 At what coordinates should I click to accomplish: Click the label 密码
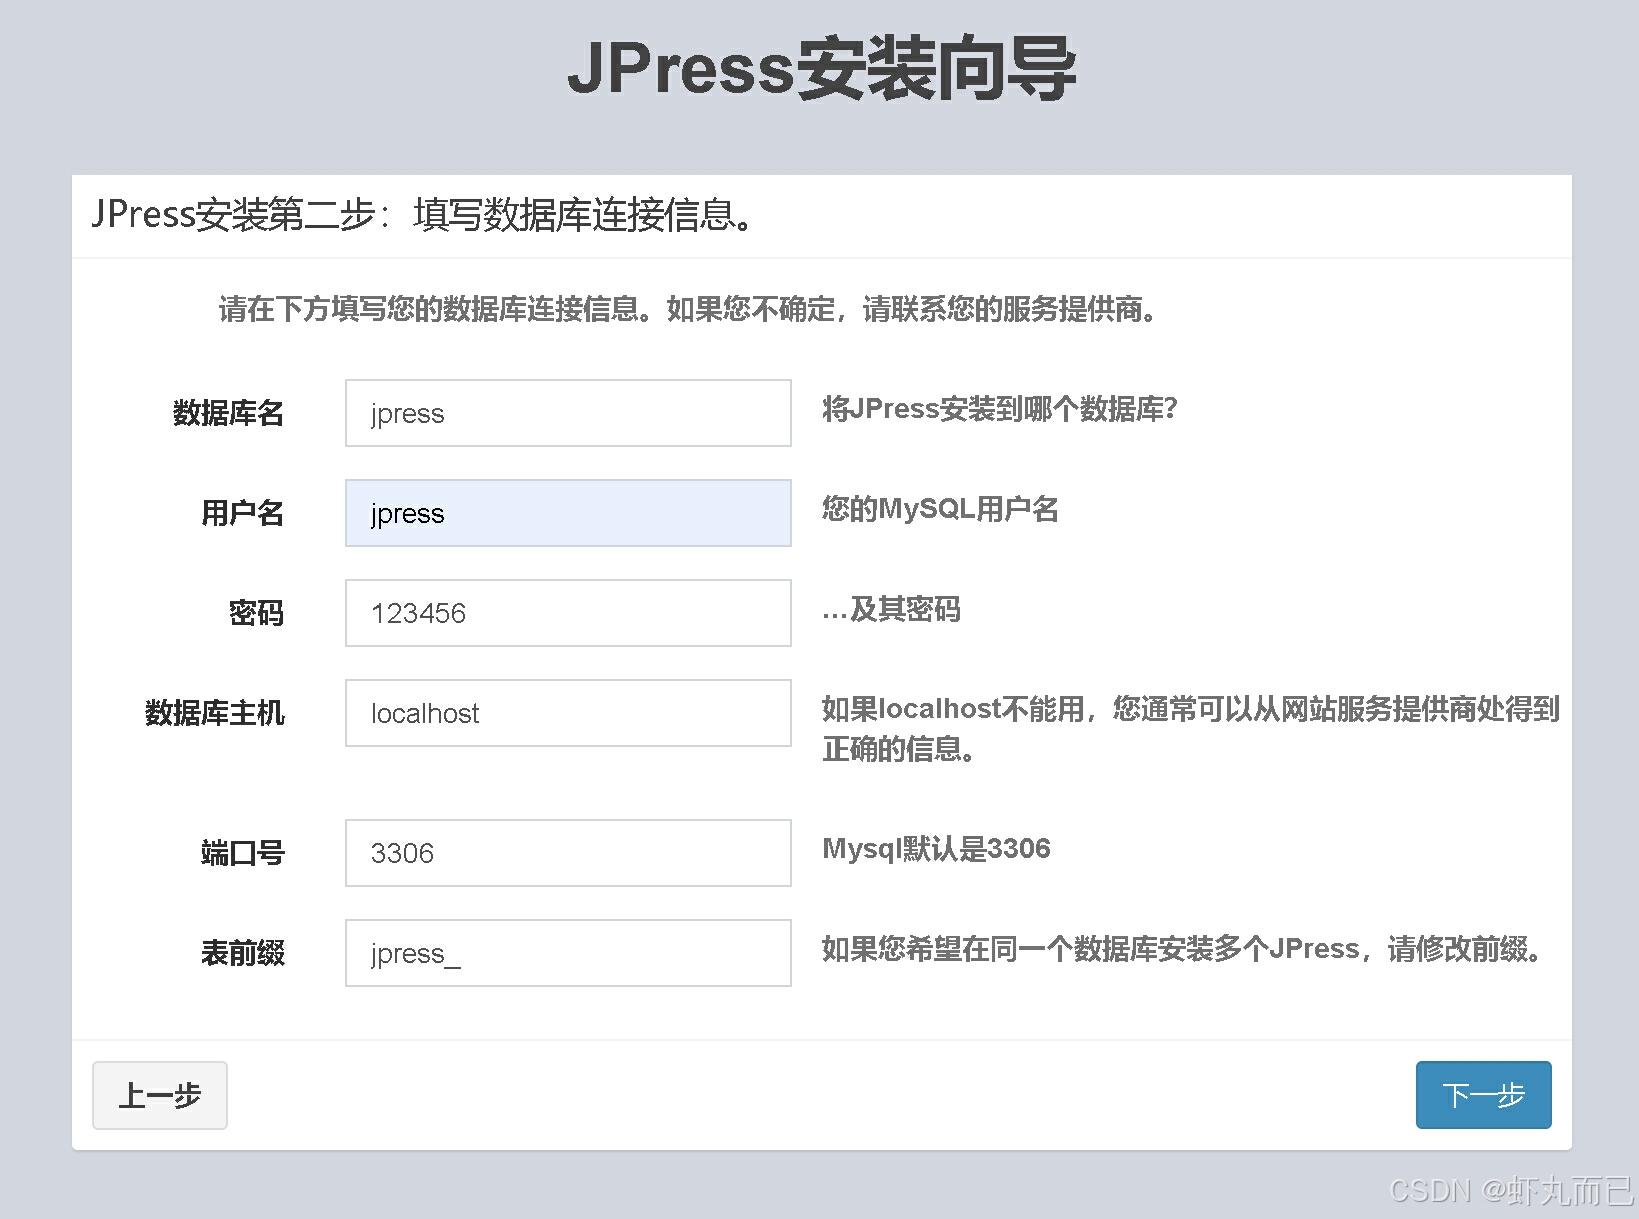click(256, 613)
